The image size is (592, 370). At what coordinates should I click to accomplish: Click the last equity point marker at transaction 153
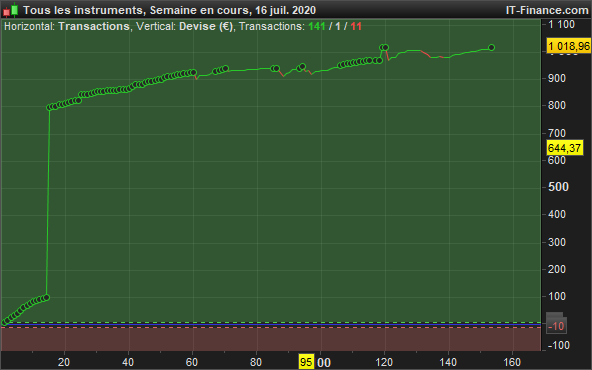pos(491,48)
